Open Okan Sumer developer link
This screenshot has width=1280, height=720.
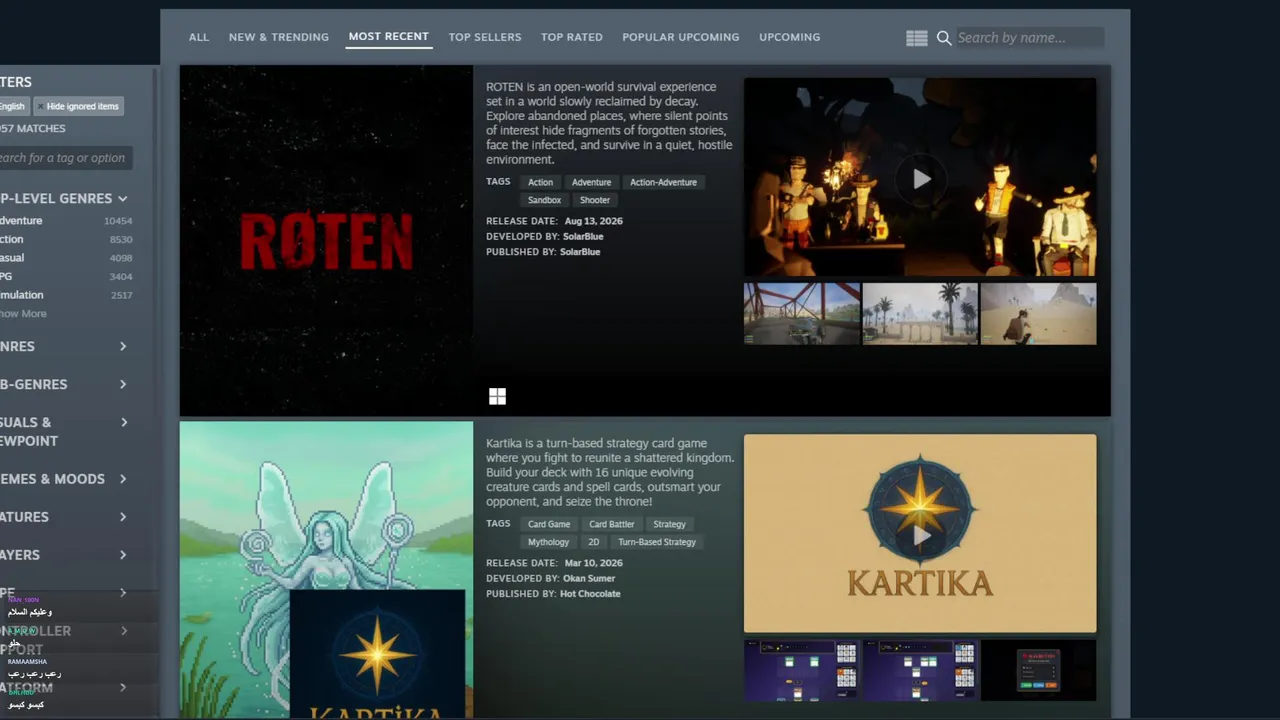pos(589,579)
